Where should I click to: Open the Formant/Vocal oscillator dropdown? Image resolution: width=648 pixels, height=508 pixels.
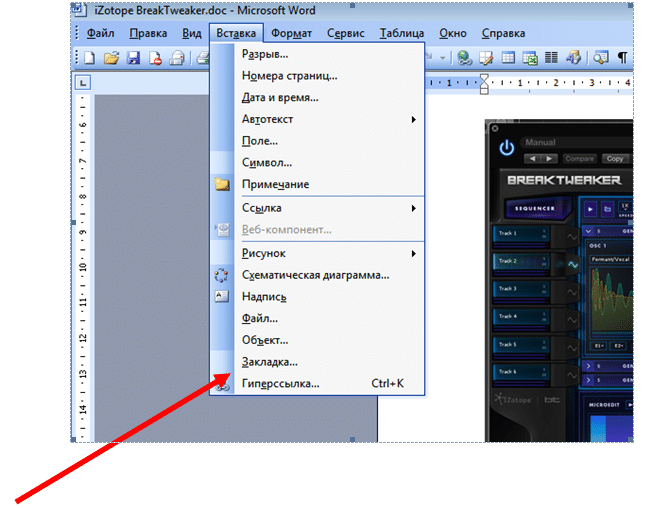pos(611,260)
